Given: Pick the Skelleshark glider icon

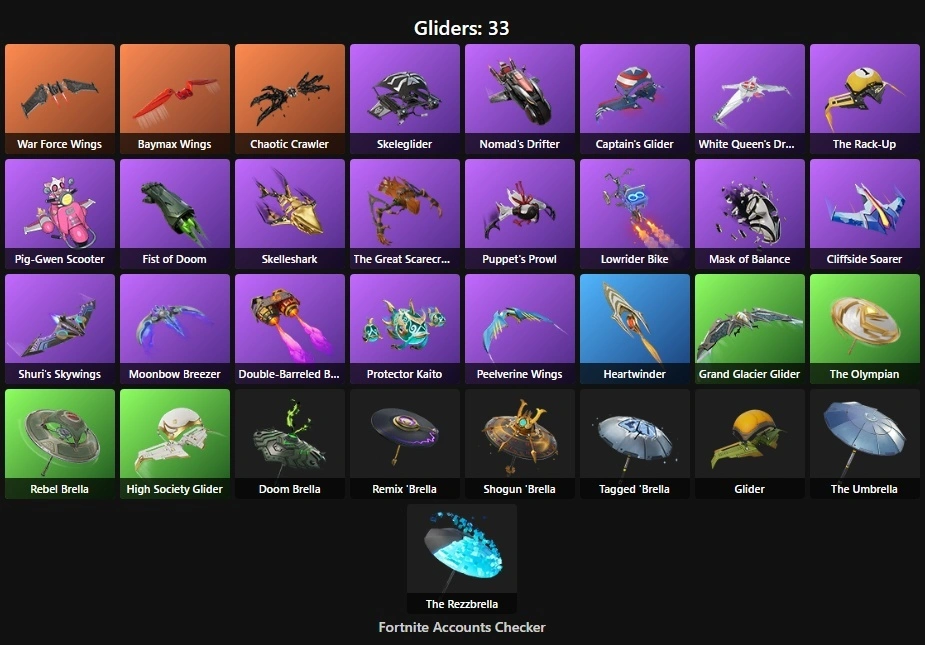Looking at the screenshot, I should (x=290, y=214).
